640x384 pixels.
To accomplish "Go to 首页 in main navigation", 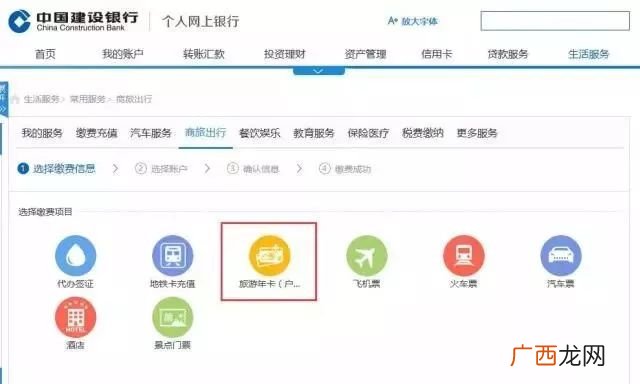I will (45, 54).
